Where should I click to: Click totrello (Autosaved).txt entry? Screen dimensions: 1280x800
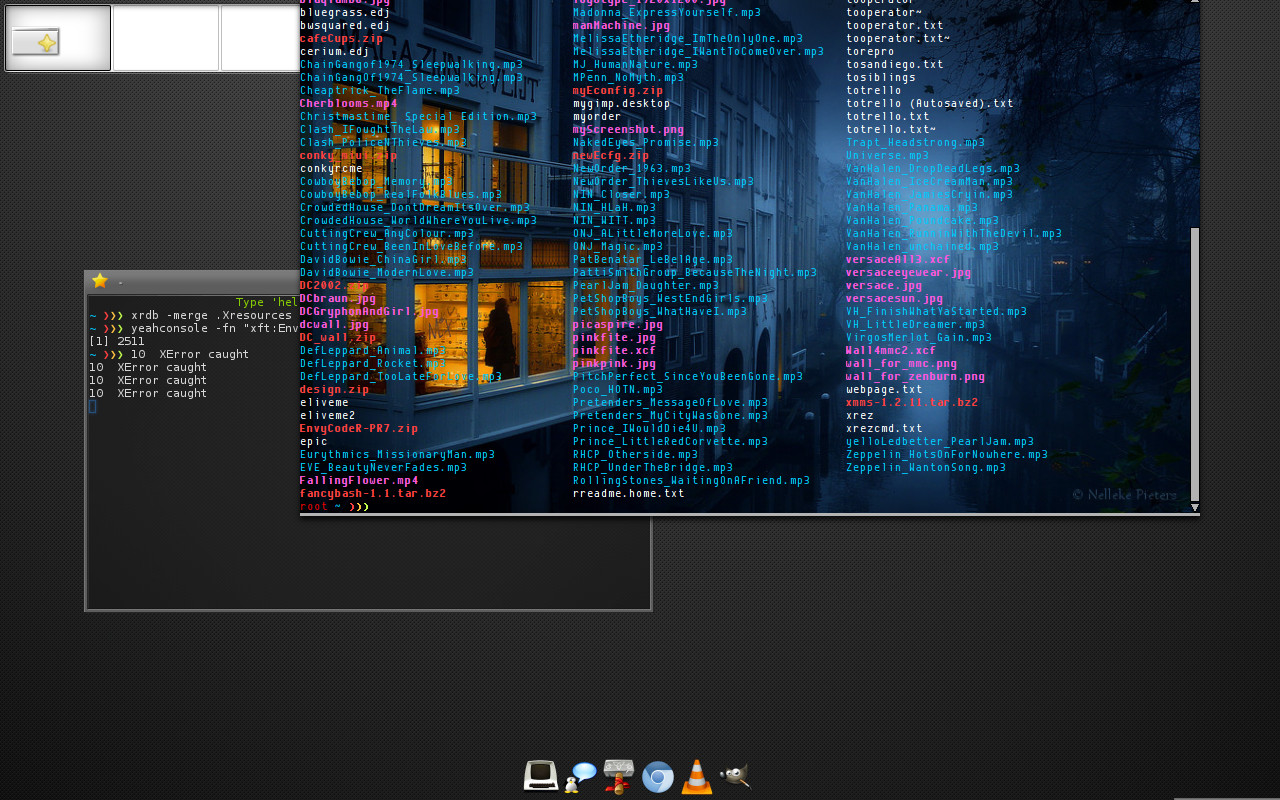[930, 103]
